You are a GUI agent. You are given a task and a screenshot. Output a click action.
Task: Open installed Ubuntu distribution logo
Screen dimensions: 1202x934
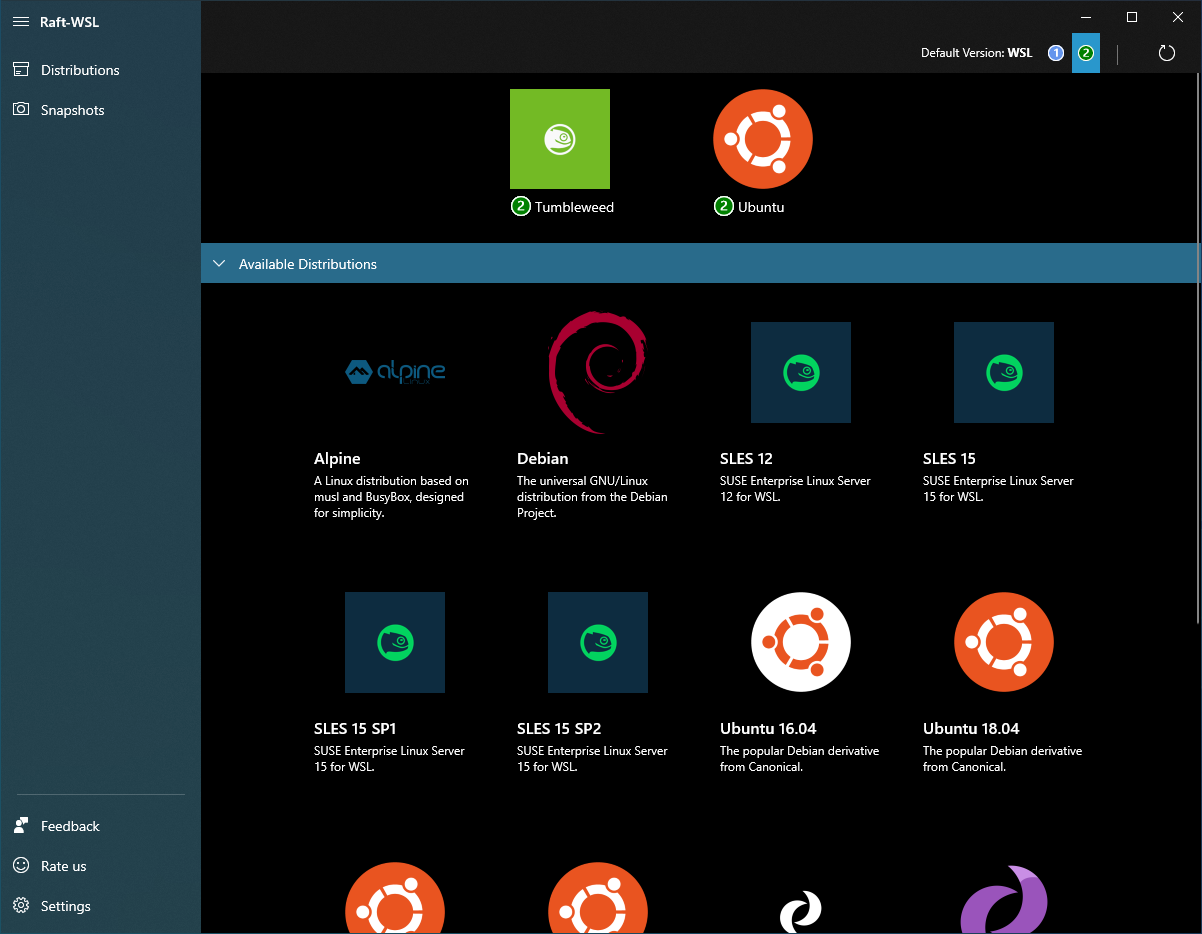click(763, 139)
